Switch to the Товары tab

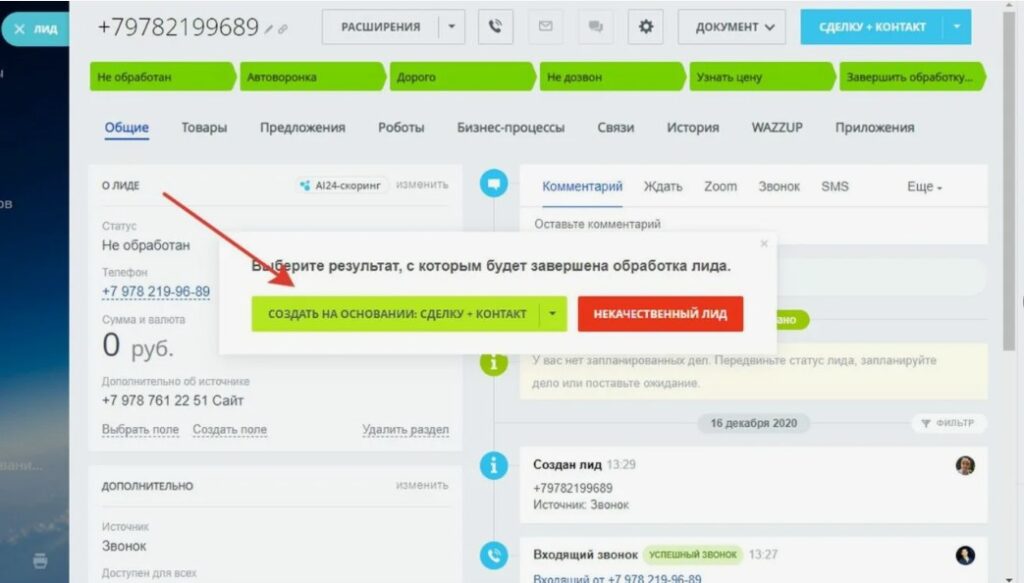tap(204, 127)
